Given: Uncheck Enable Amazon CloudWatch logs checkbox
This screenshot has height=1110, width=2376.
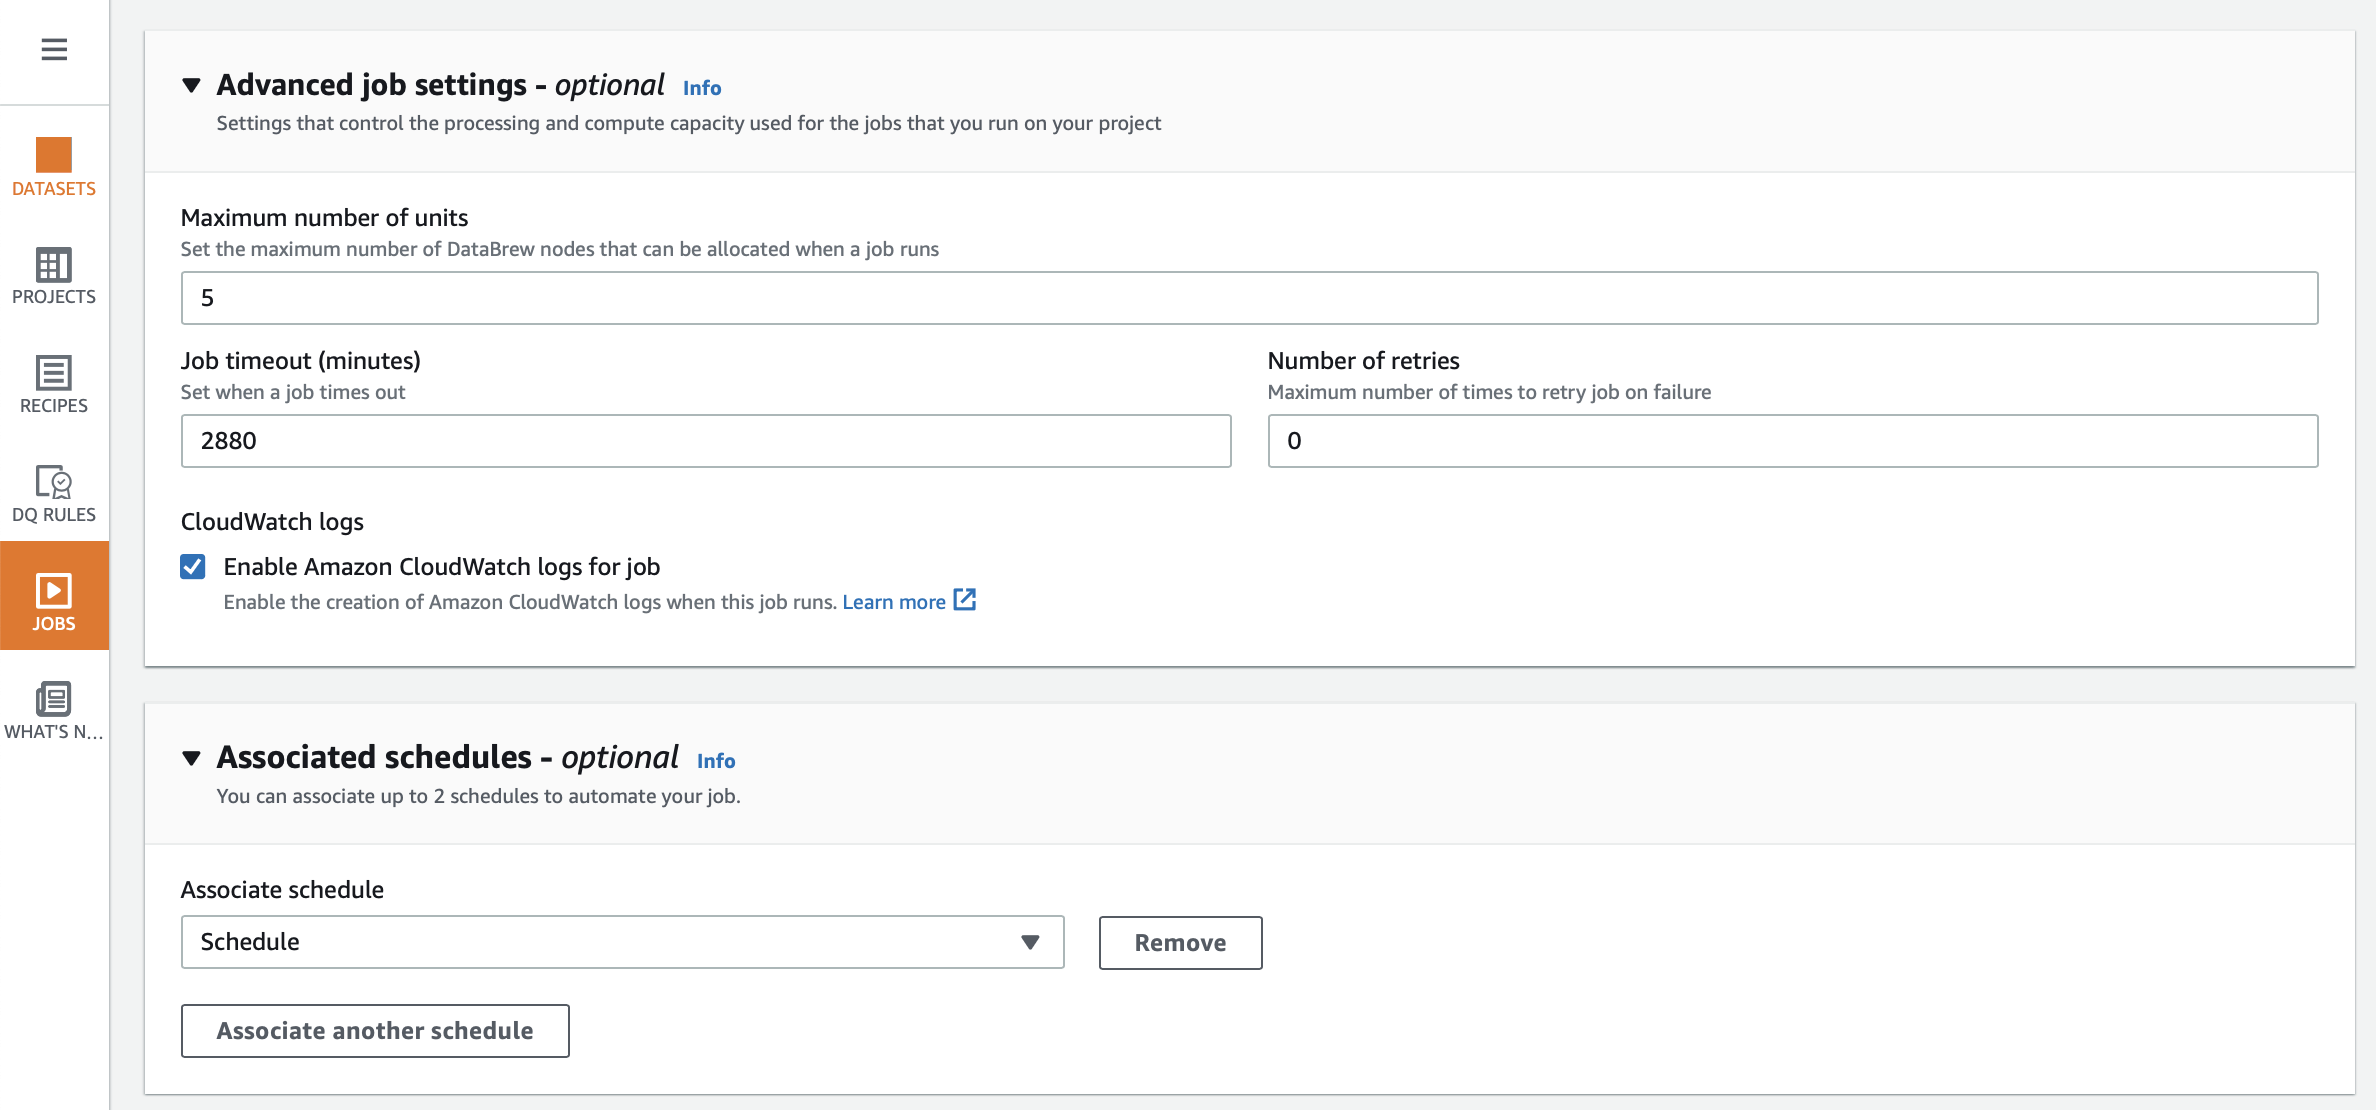Looking at the screenshot, I should (193, 567).
